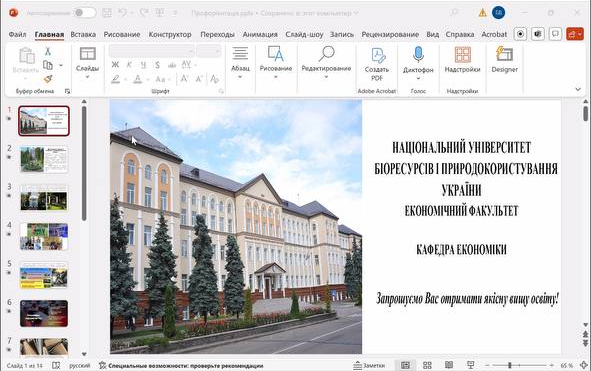Click the yellow warning triangle icon
591x371 pixels.
click(482, 13)
